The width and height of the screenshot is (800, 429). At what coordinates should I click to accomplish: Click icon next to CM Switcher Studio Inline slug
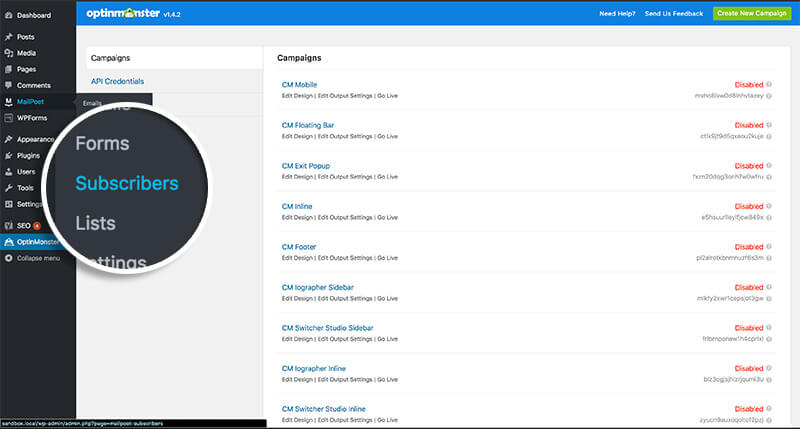point(769,420)
